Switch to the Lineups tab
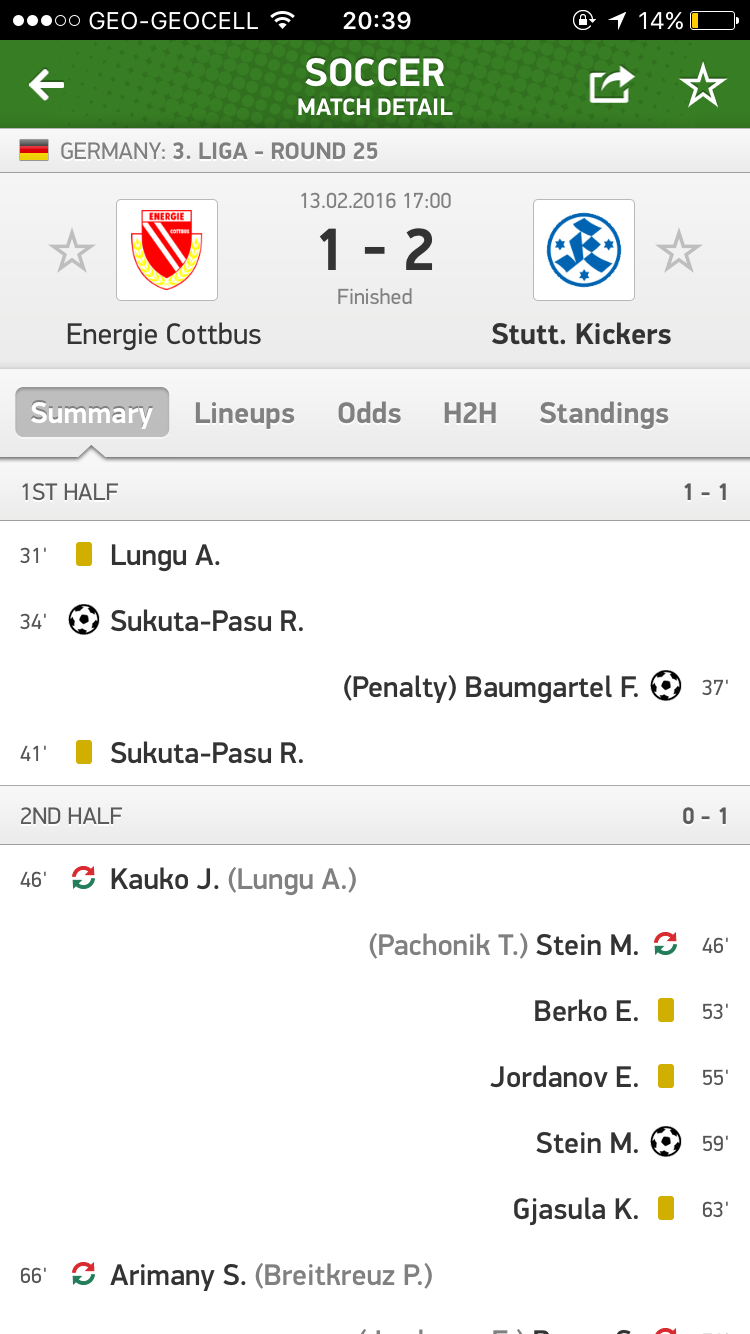Viewport: 750px width, 1334px height. pos(244,413)
